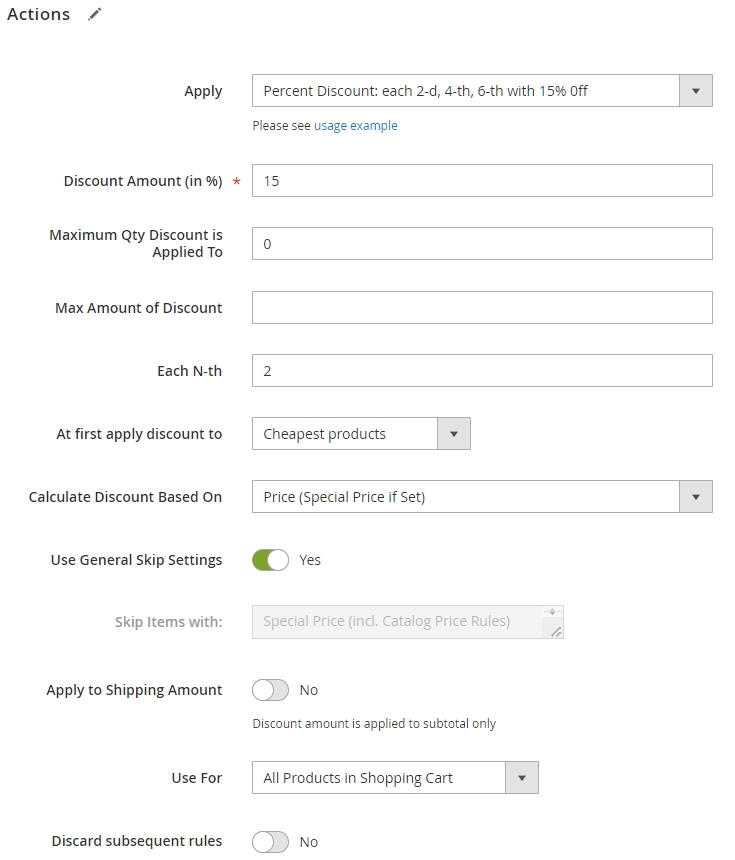Click the Maximum Qty Discount input field

[x=482, y=244]
